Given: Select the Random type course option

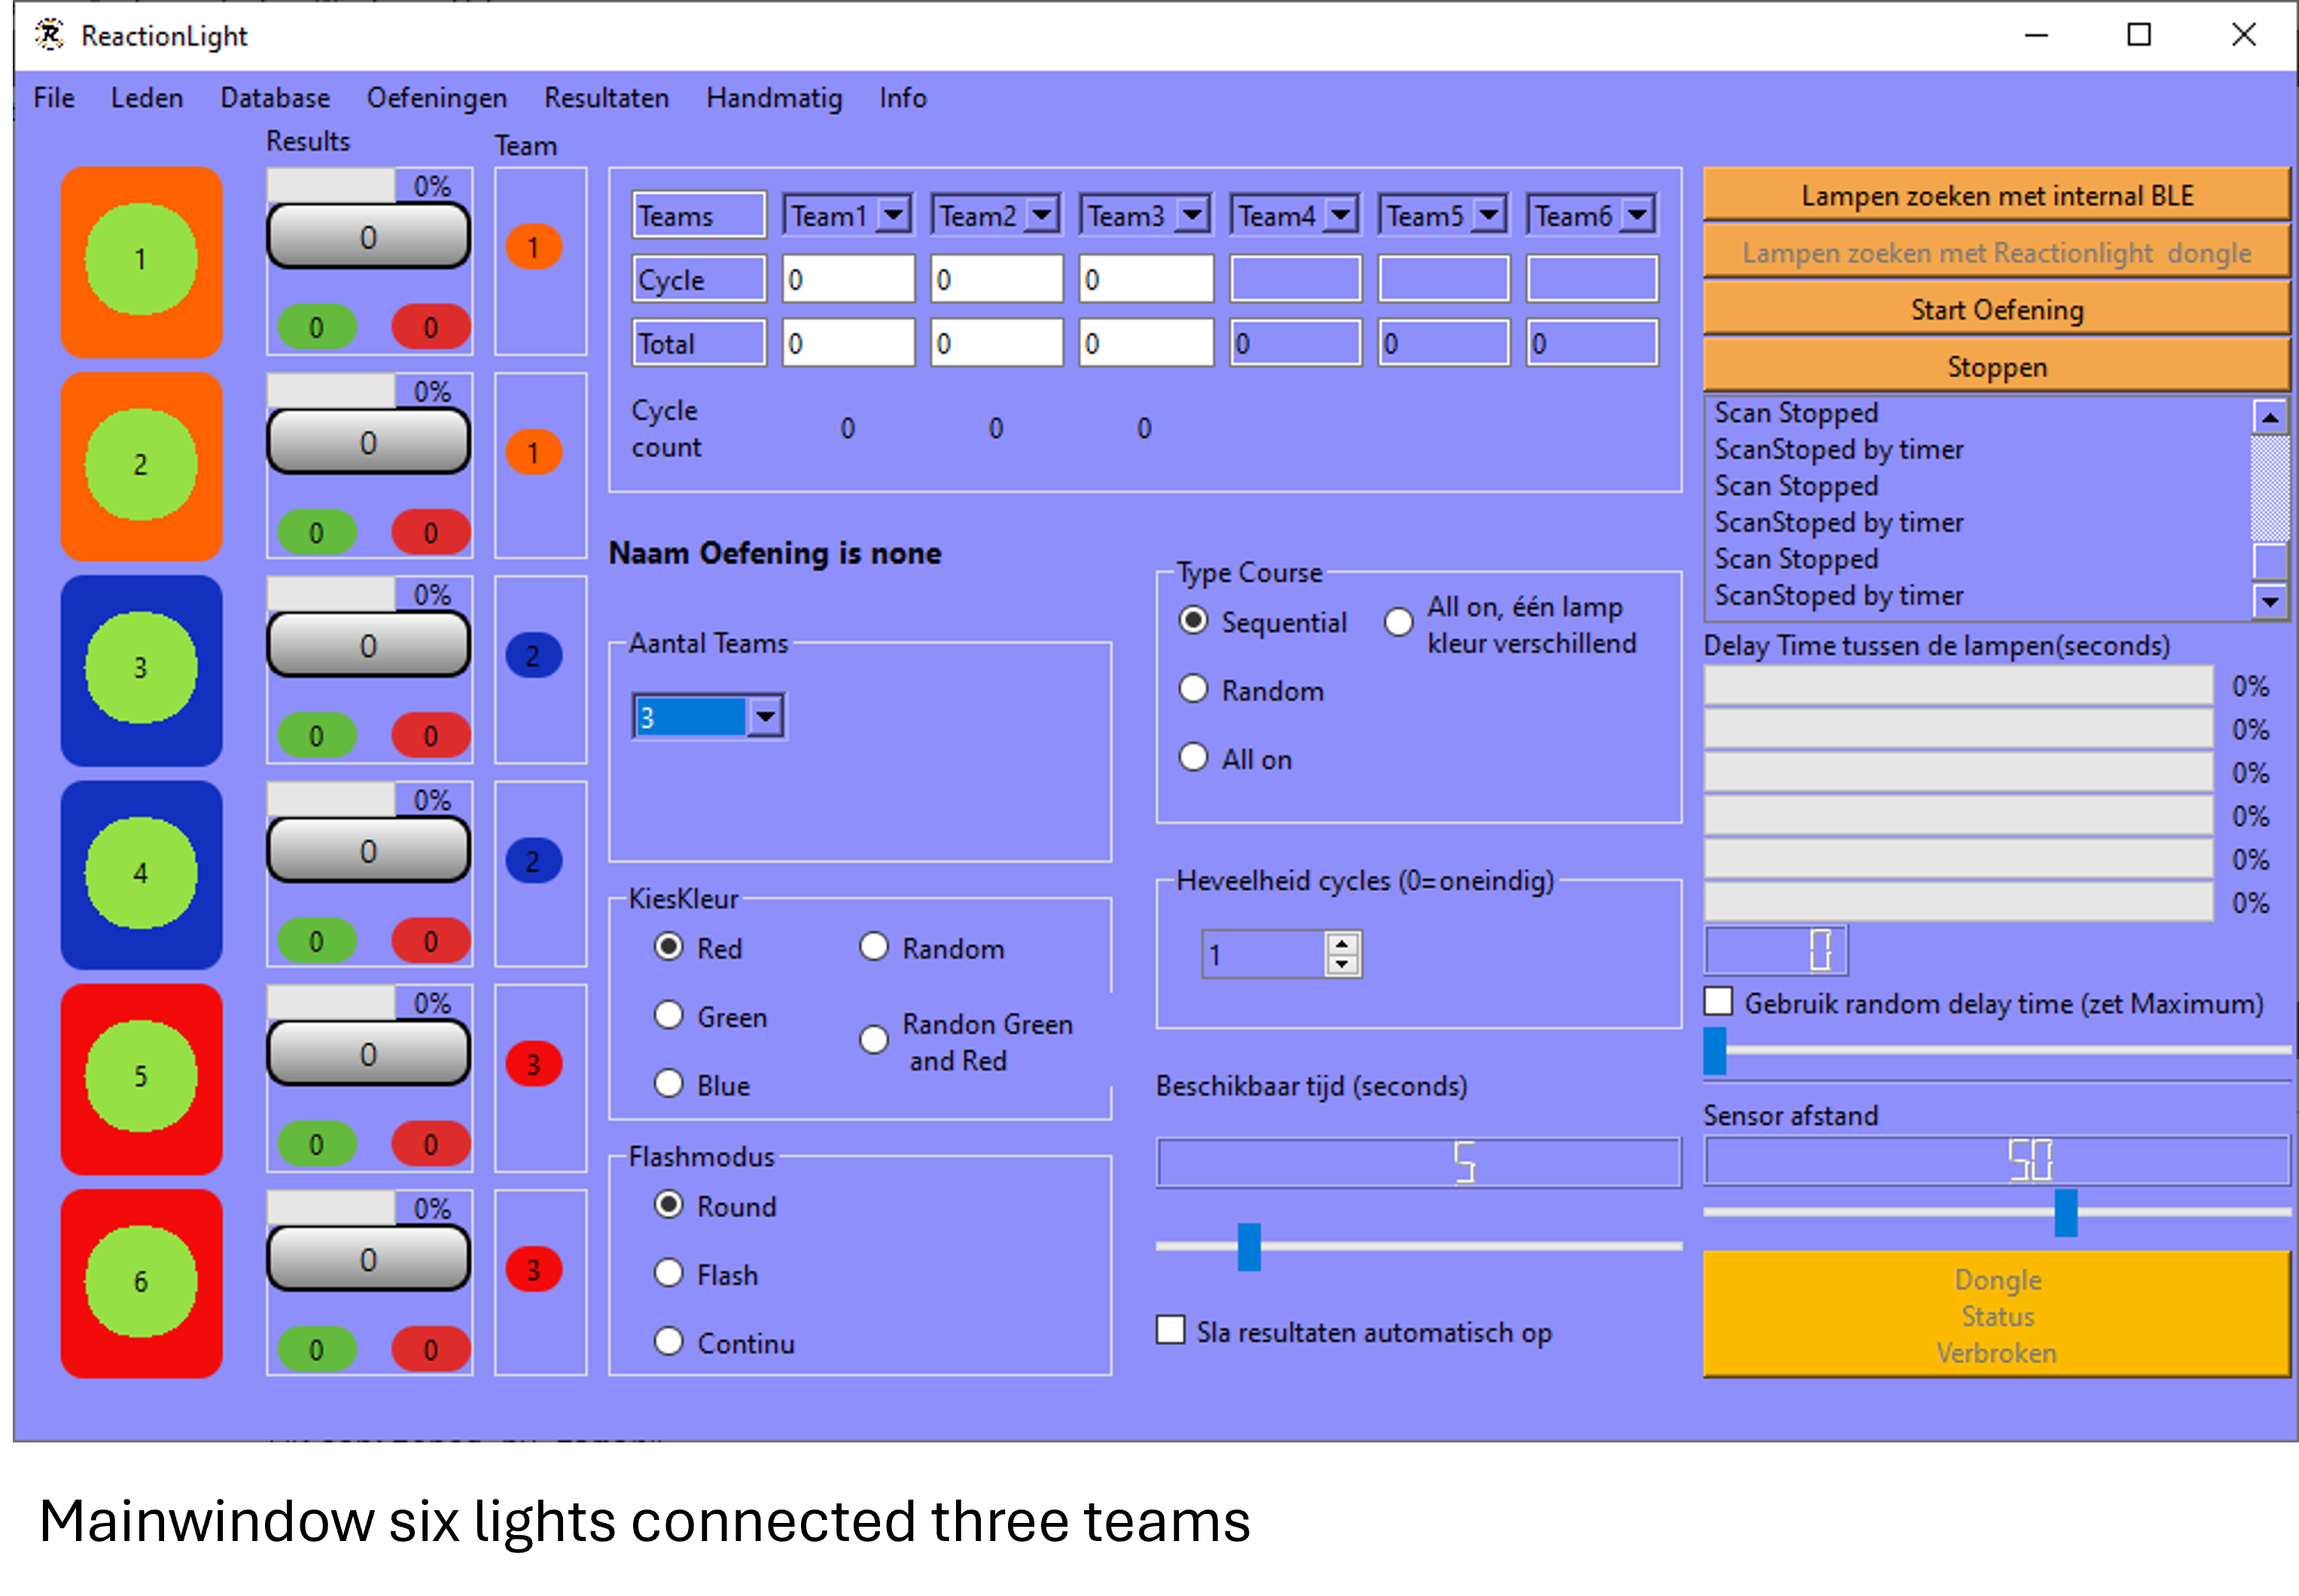Looking at the screenshot, I should [x=1193, y=690].
